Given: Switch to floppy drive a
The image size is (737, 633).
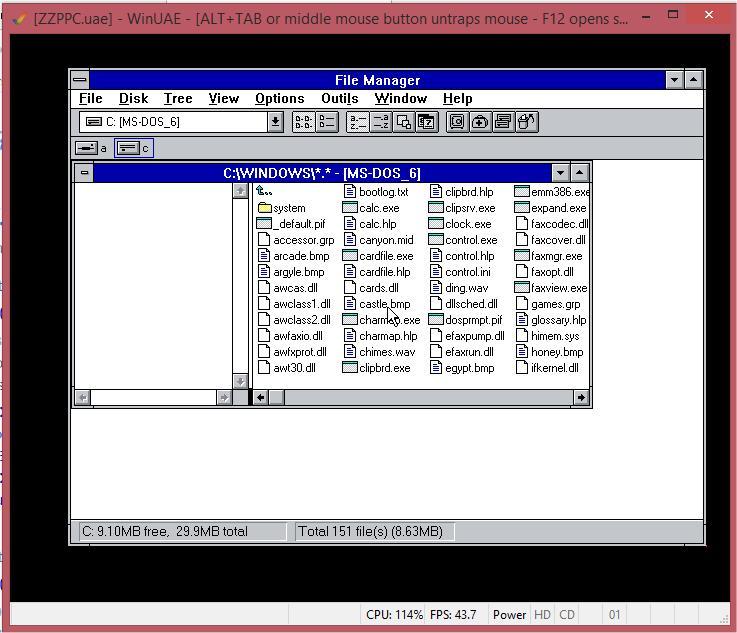Looking at the screenshot, I should point(91,148).
